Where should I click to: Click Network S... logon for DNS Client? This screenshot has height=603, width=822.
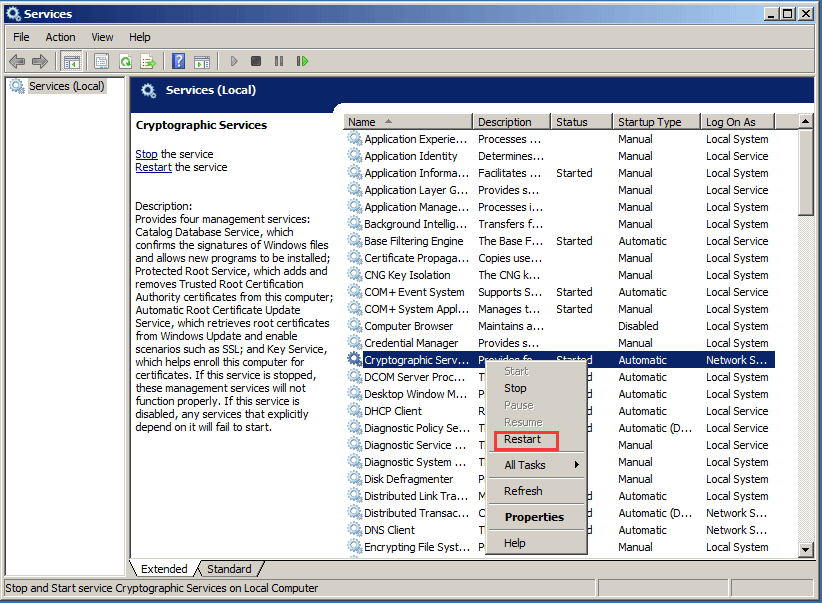[x=736, y=530]
